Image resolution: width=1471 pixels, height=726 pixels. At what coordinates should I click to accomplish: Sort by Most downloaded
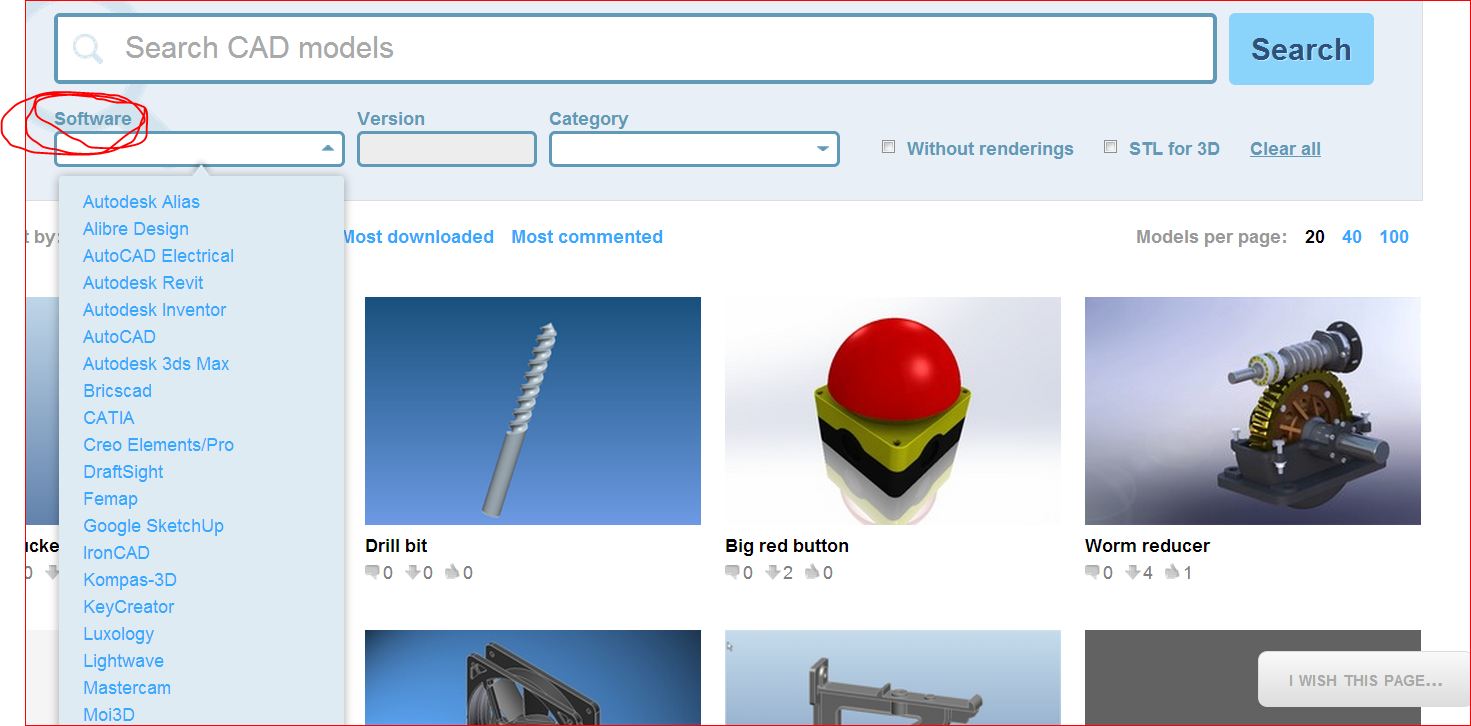tap(418, 237)
